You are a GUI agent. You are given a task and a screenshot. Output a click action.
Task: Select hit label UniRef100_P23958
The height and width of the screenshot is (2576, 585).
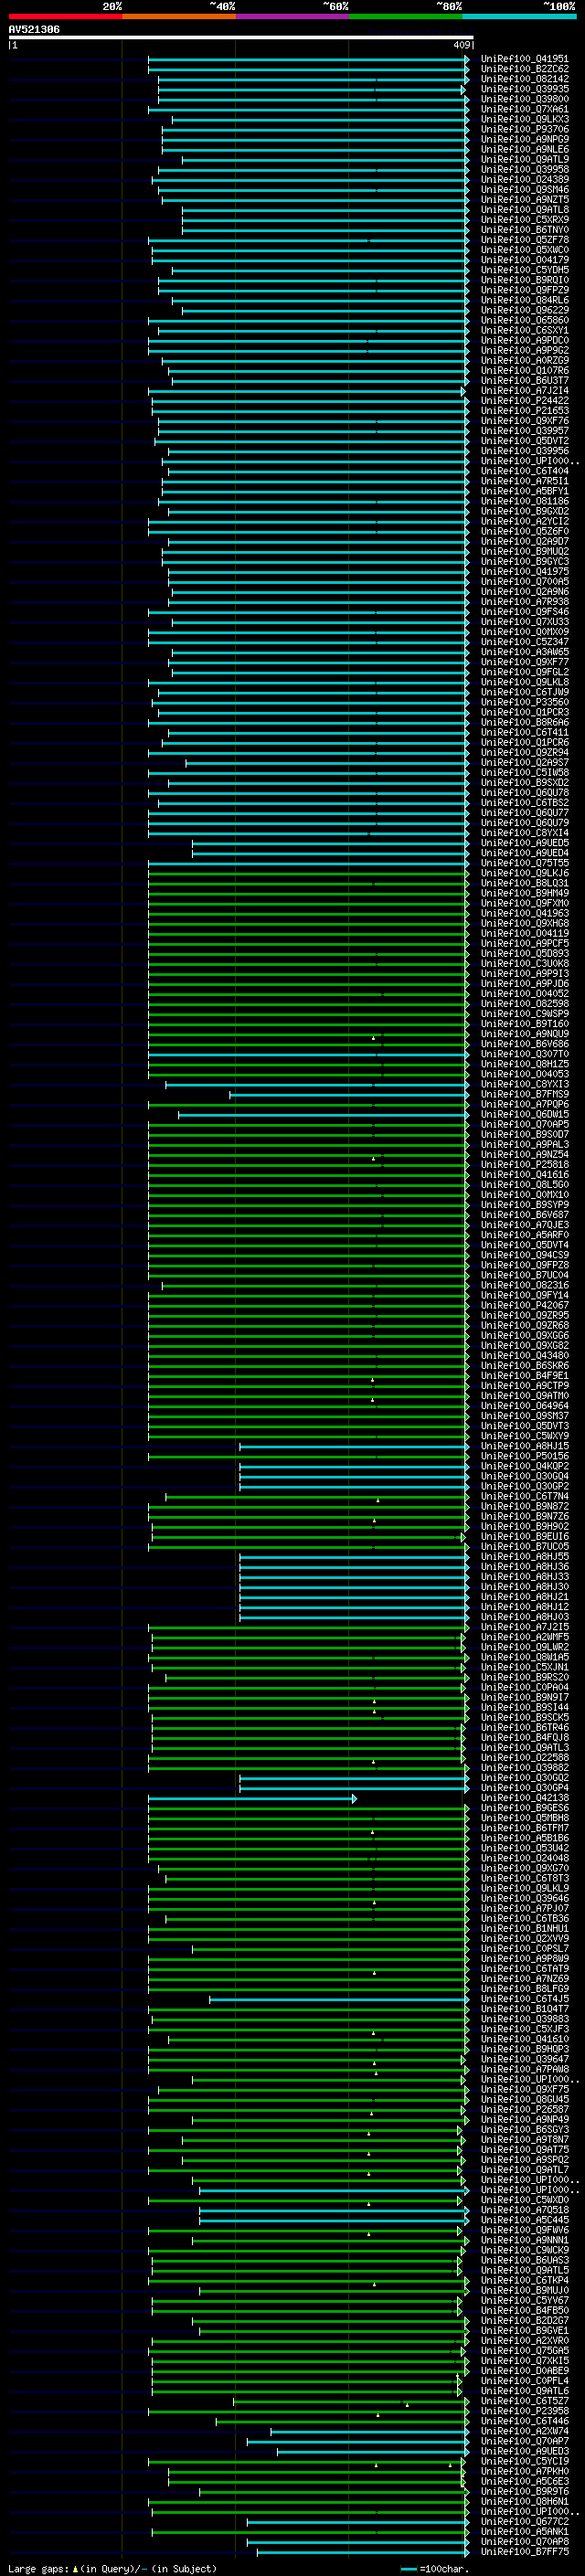point(524,2411)
